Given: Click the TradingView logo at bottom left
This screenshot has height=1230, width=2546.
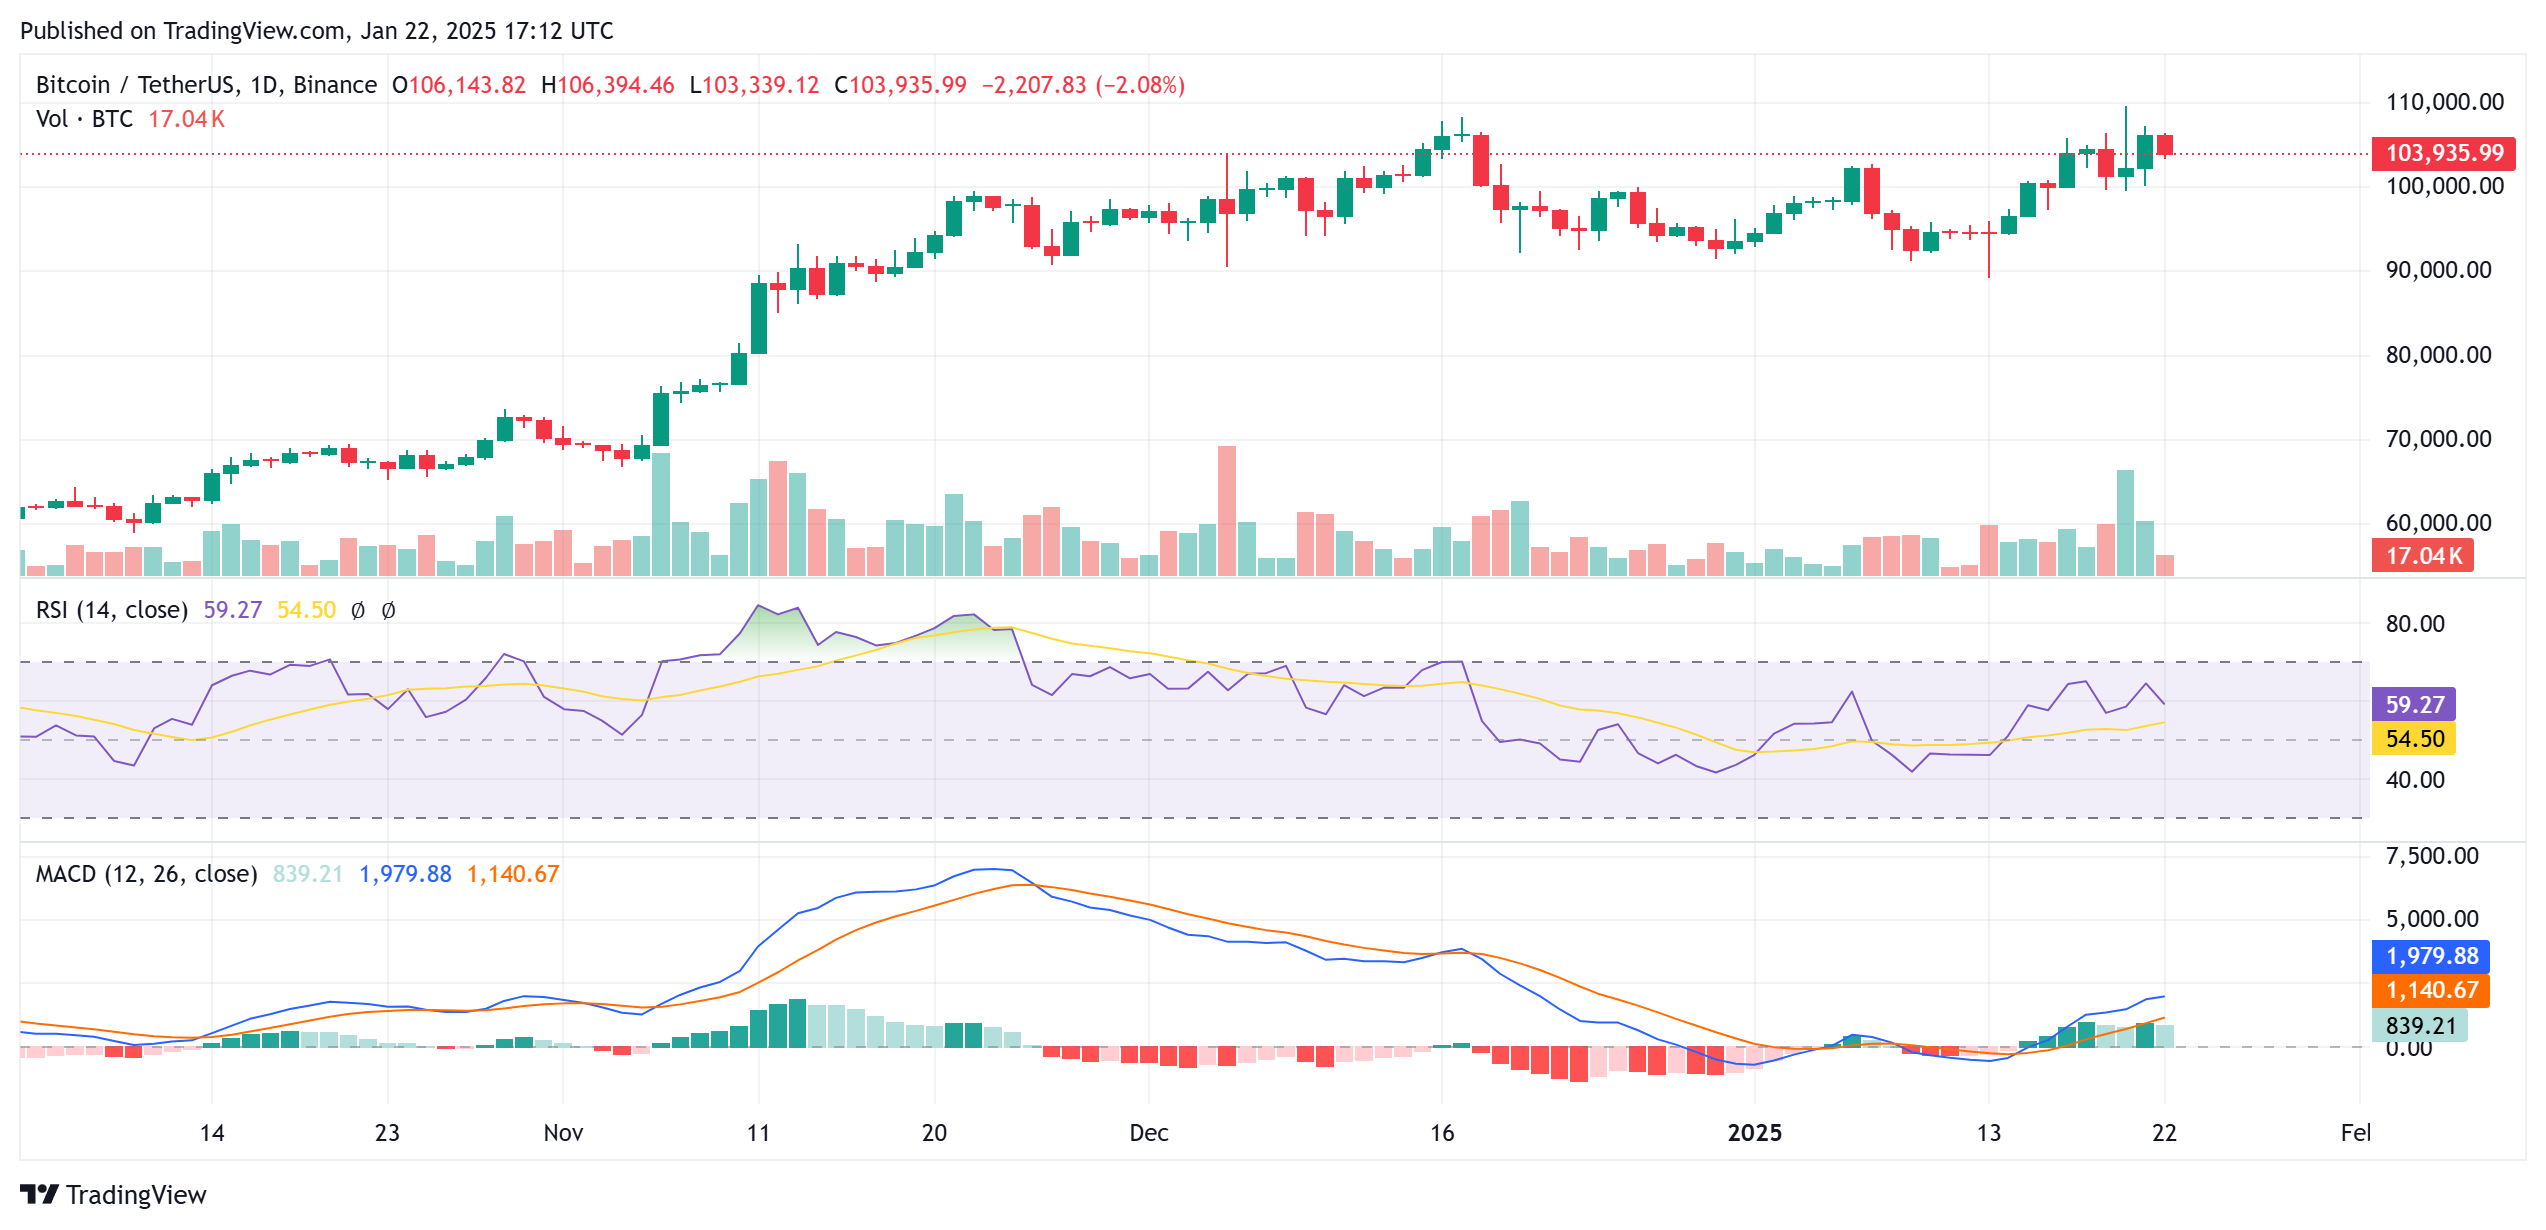Looking at the screenshot, I should [x=37, y=1194].
